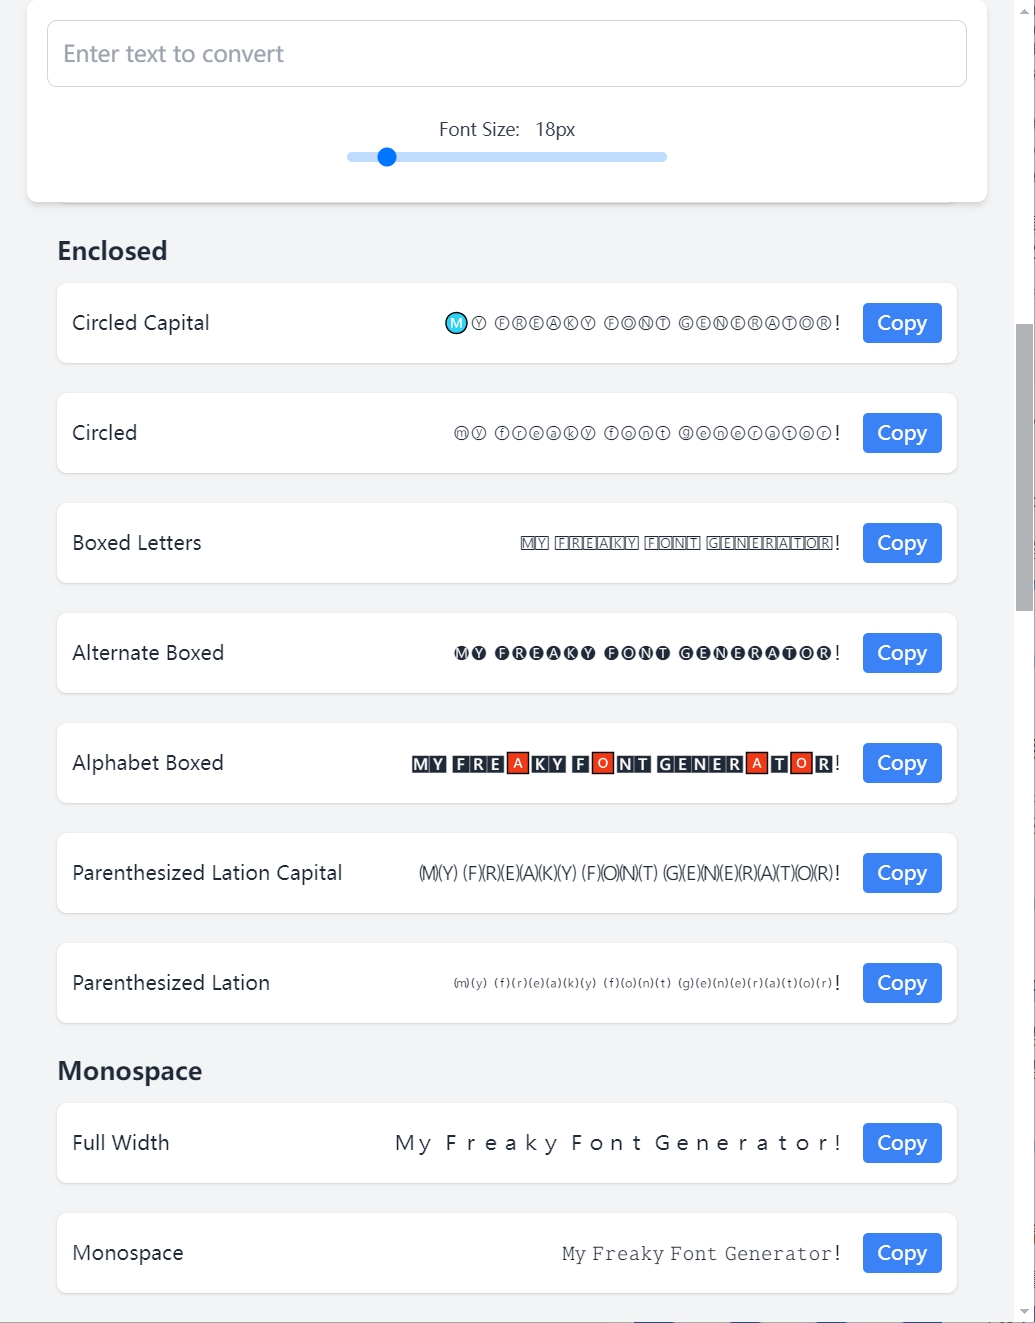Click the Font Size slider handle
This screenshot has width=1035, height=1323.
[x=387, y=157]
